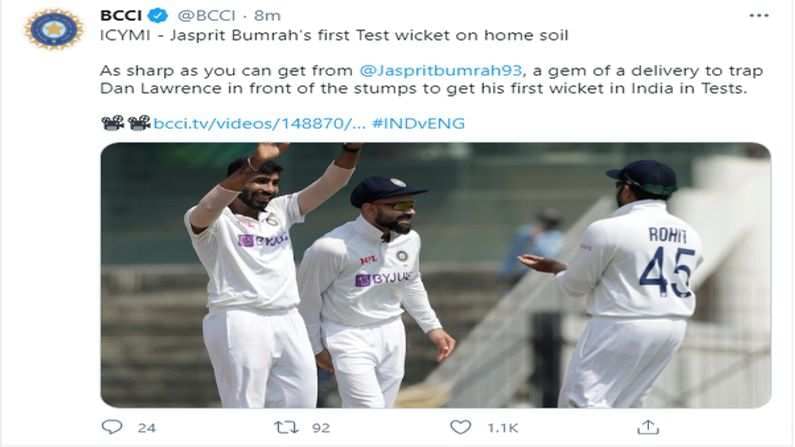Like the tweet with the heart icon
Viewport: 795px width, 447px height.
(460, 427)
